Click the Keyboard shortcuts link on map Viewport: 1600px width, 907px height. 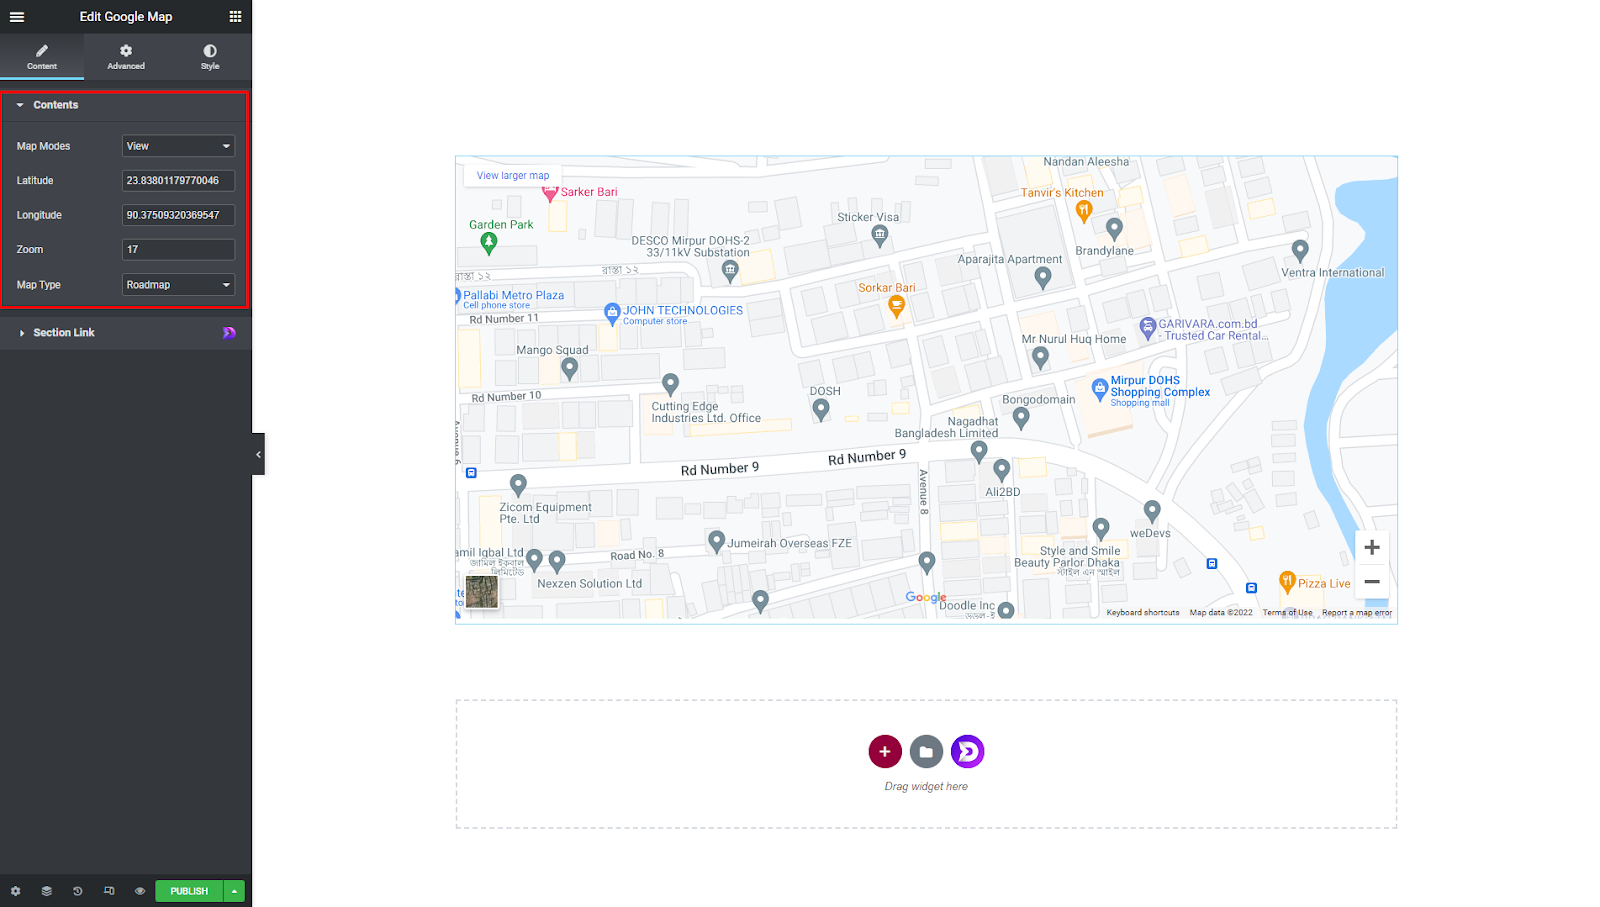(x=1143, y=613)
